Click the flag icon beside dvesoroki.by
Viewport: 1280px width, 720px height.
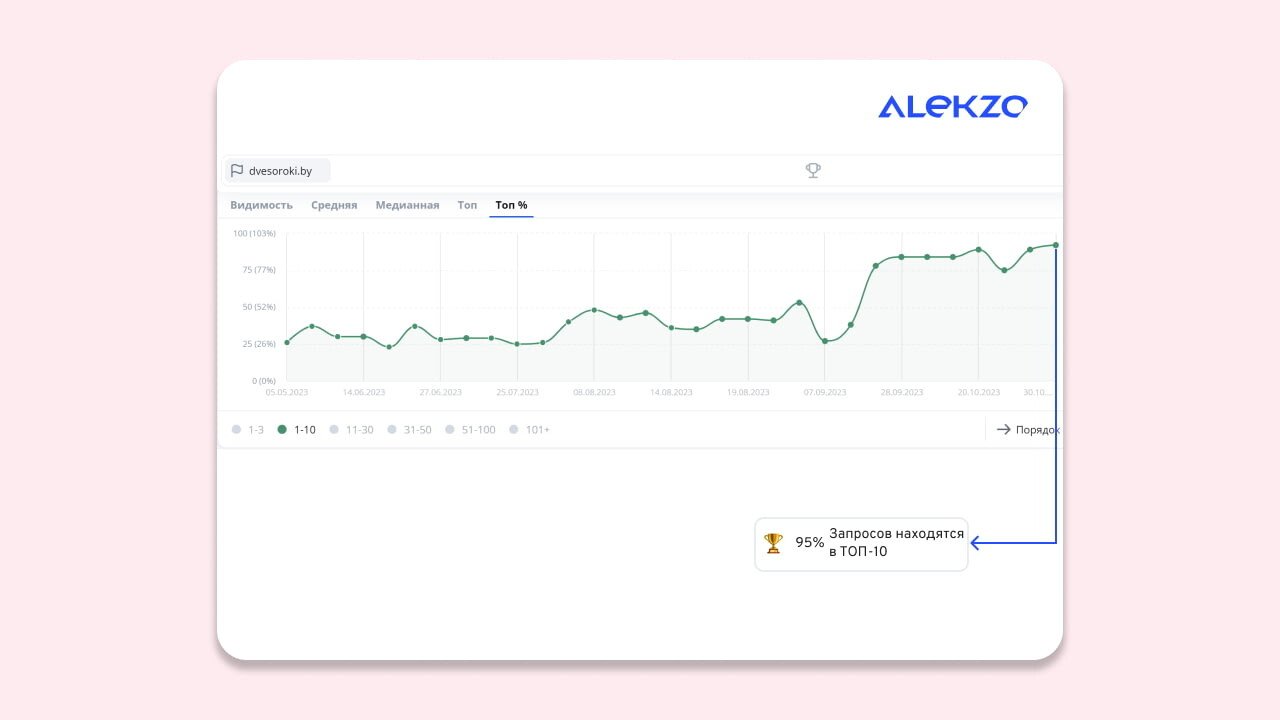click(x=237, y=171)
